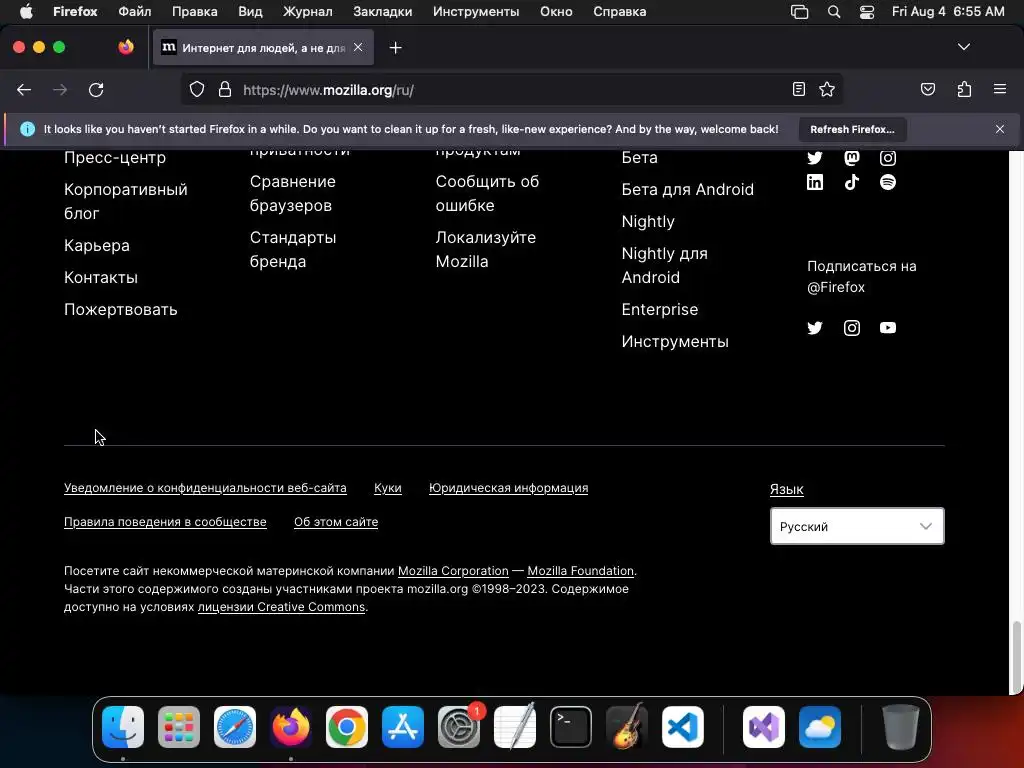
Task: Open Сравнение браузеров link
Action: pyautogui.click(x=293, y=193)
